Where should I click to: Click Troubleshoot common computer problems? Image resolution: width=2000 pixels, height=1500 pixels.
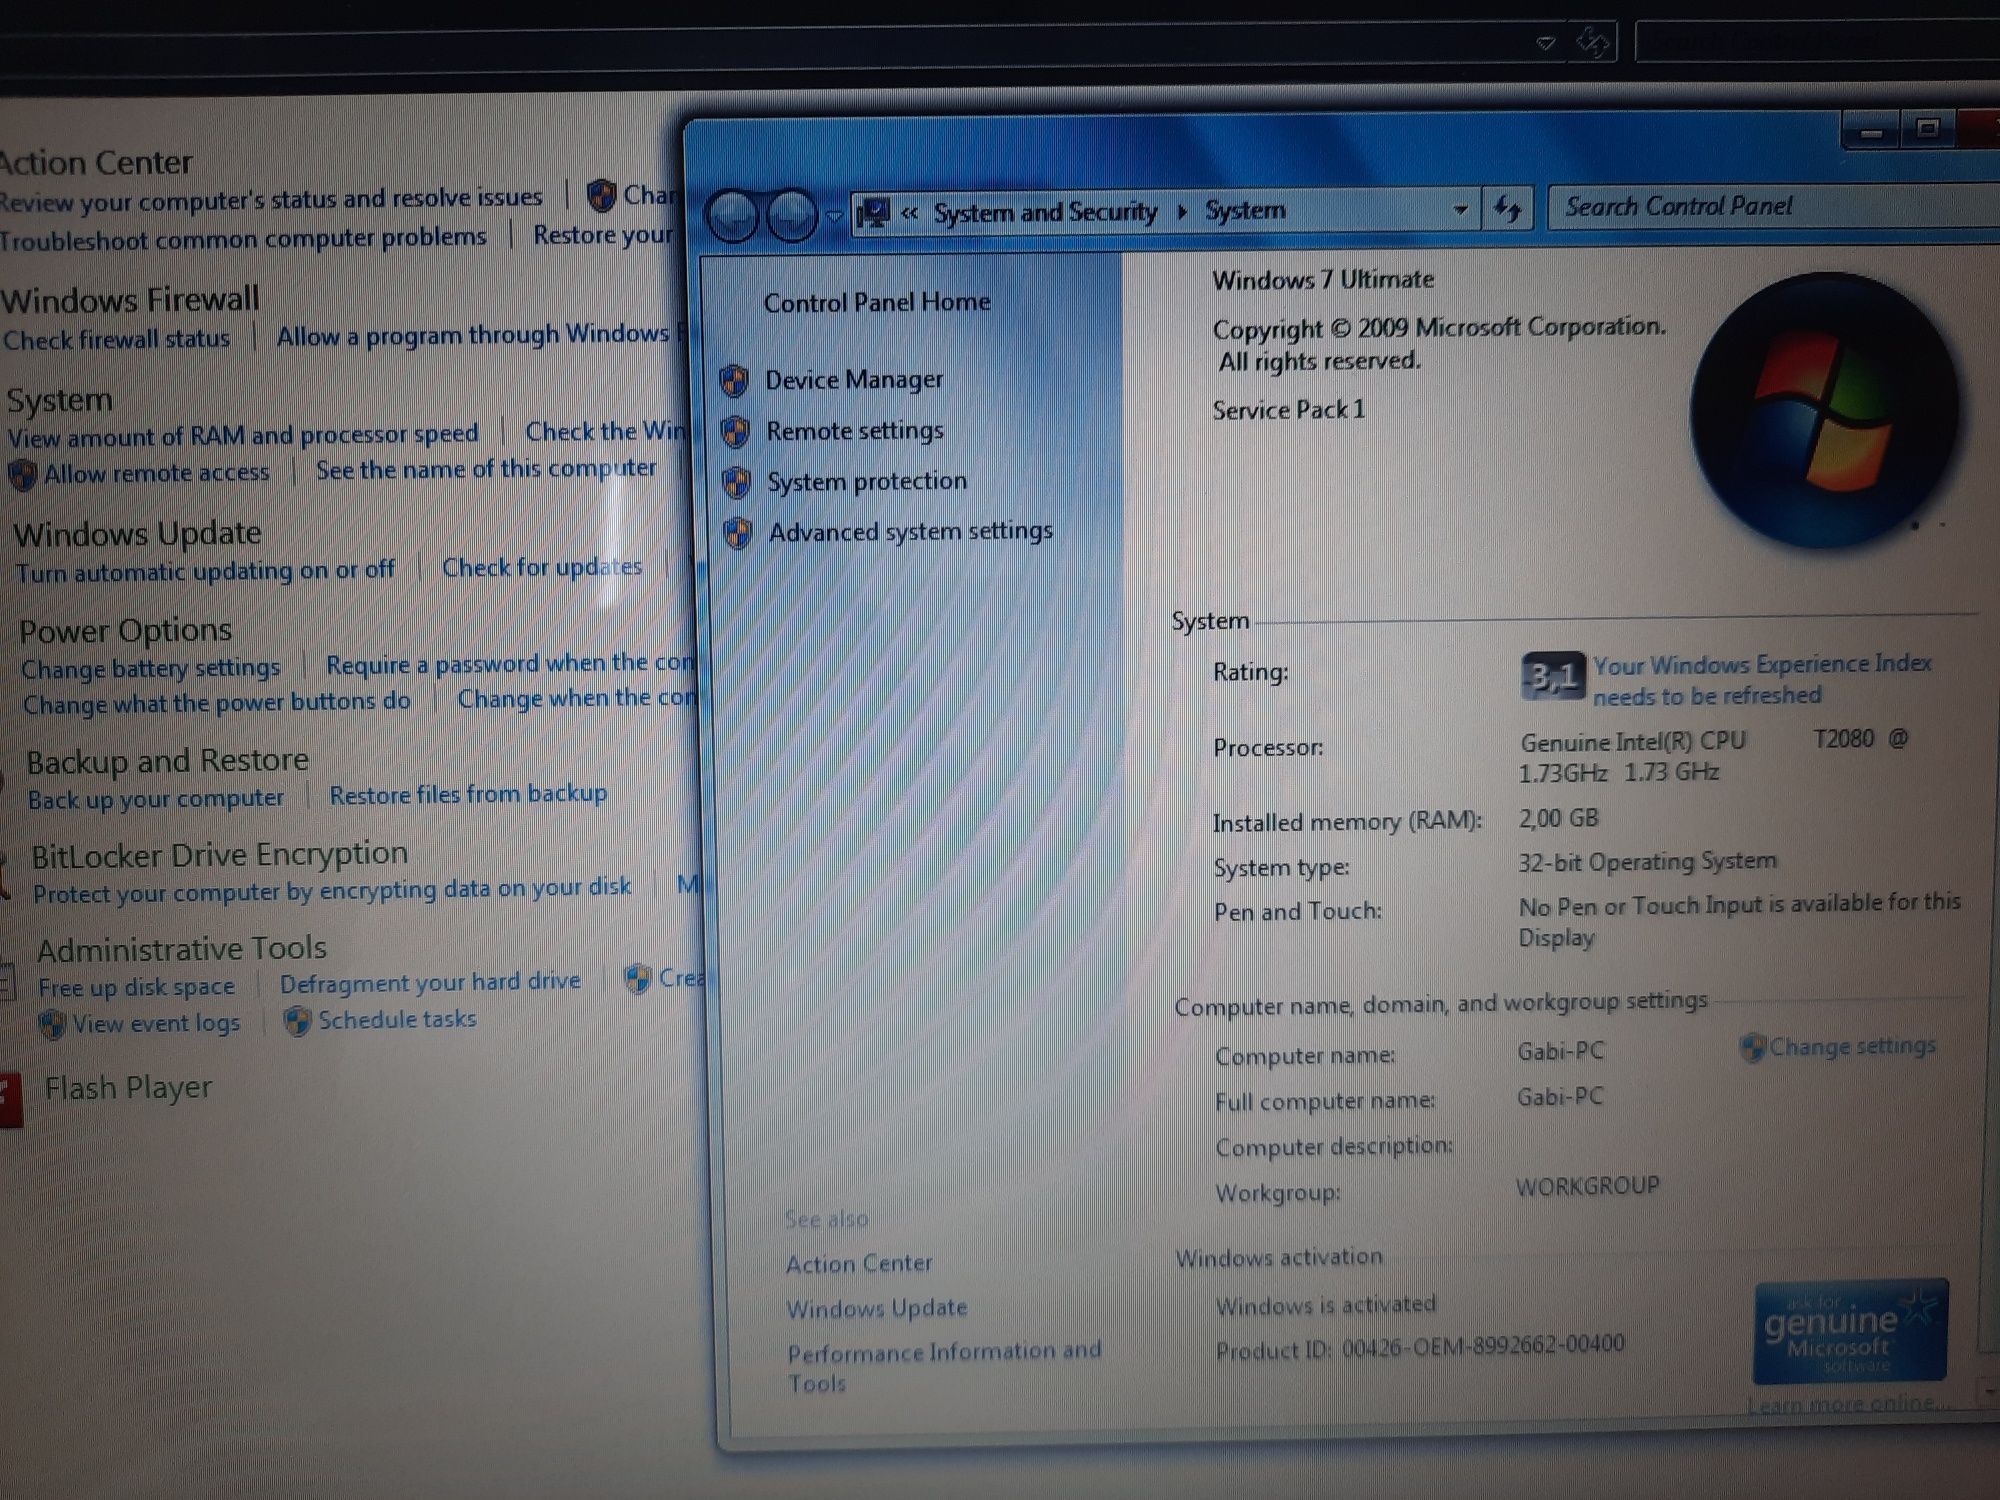[243, 239]
